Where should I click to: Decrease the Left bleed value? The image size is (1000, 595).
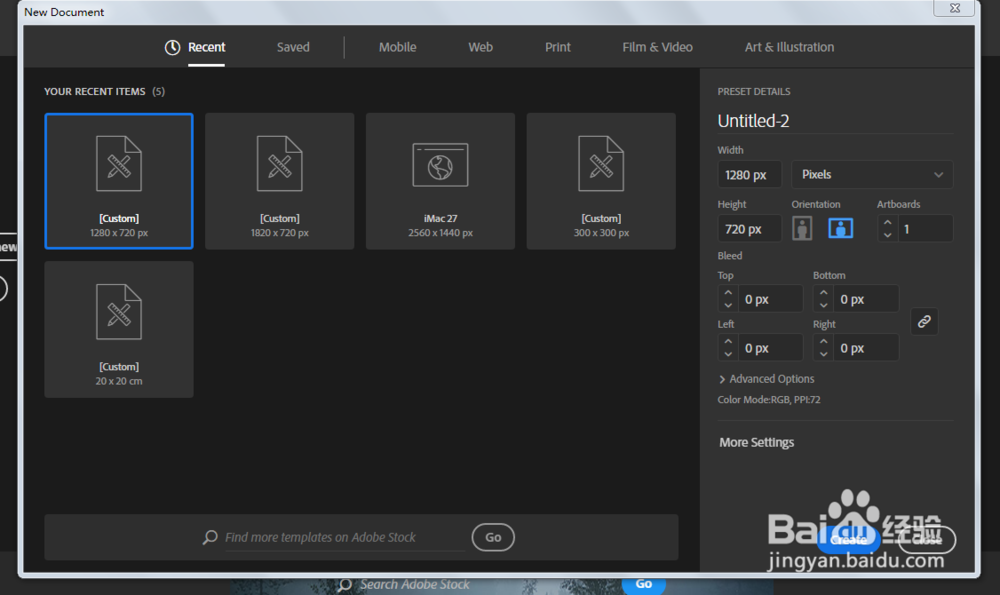click(x=728, y=355)
